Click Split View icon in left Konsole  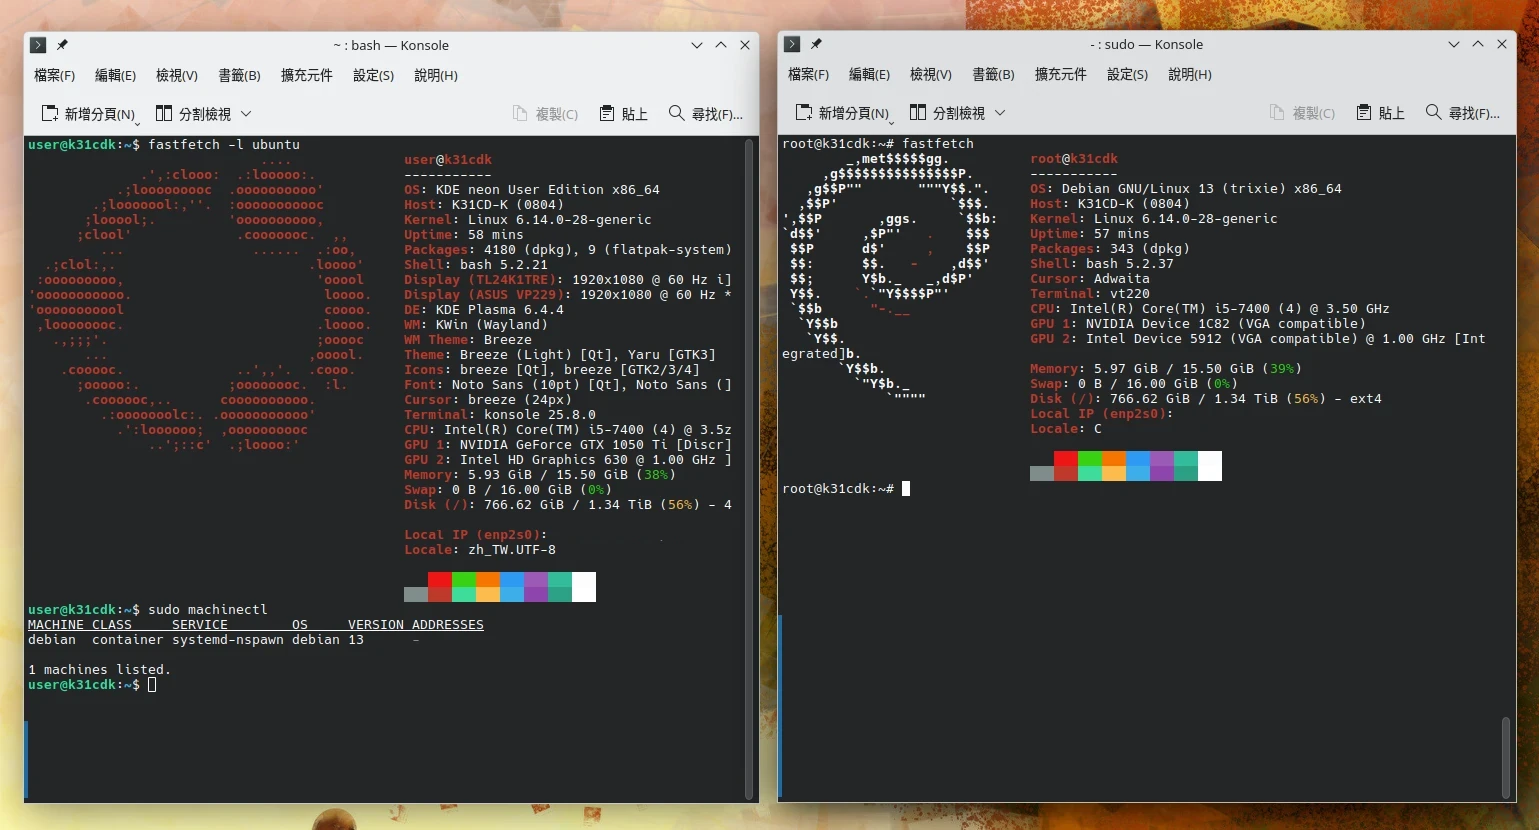coord(164,113)
